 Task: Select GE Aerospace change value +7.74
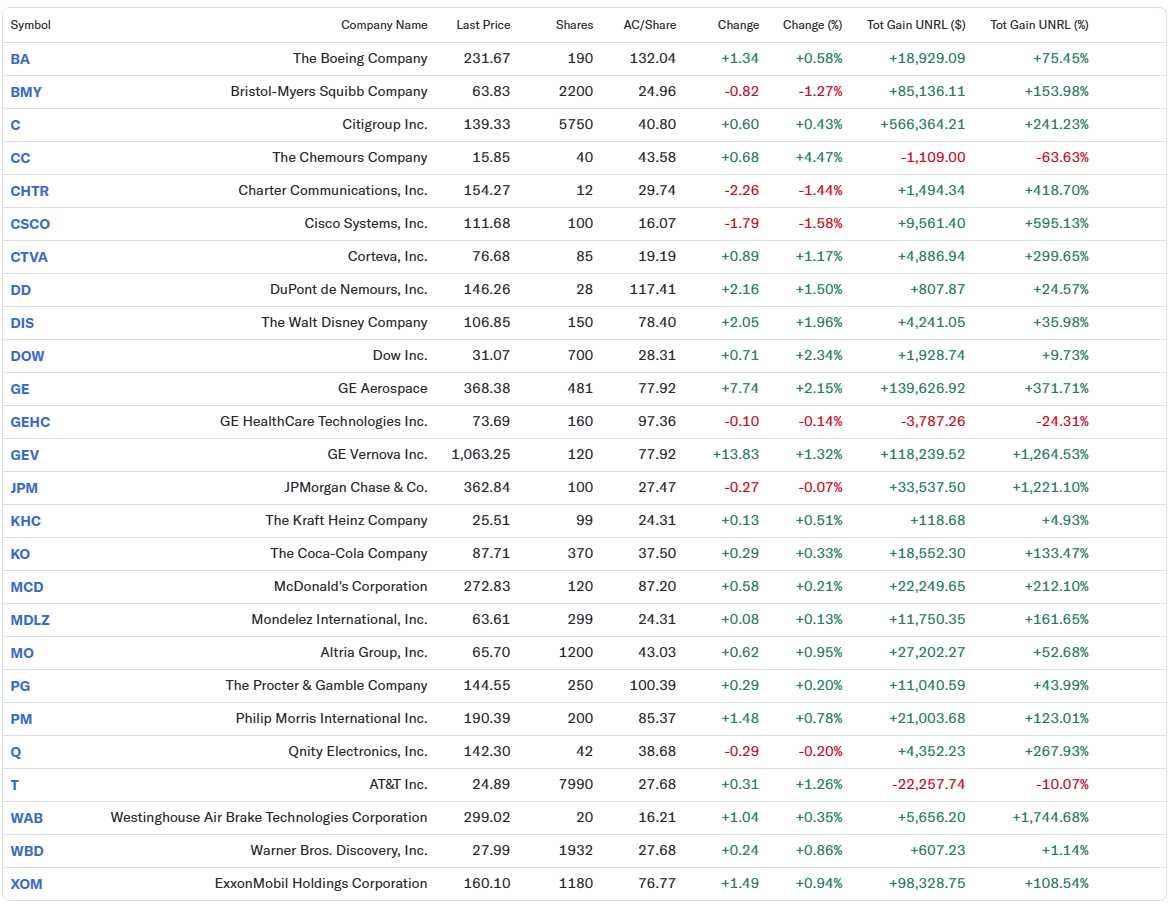coord(740,388)
